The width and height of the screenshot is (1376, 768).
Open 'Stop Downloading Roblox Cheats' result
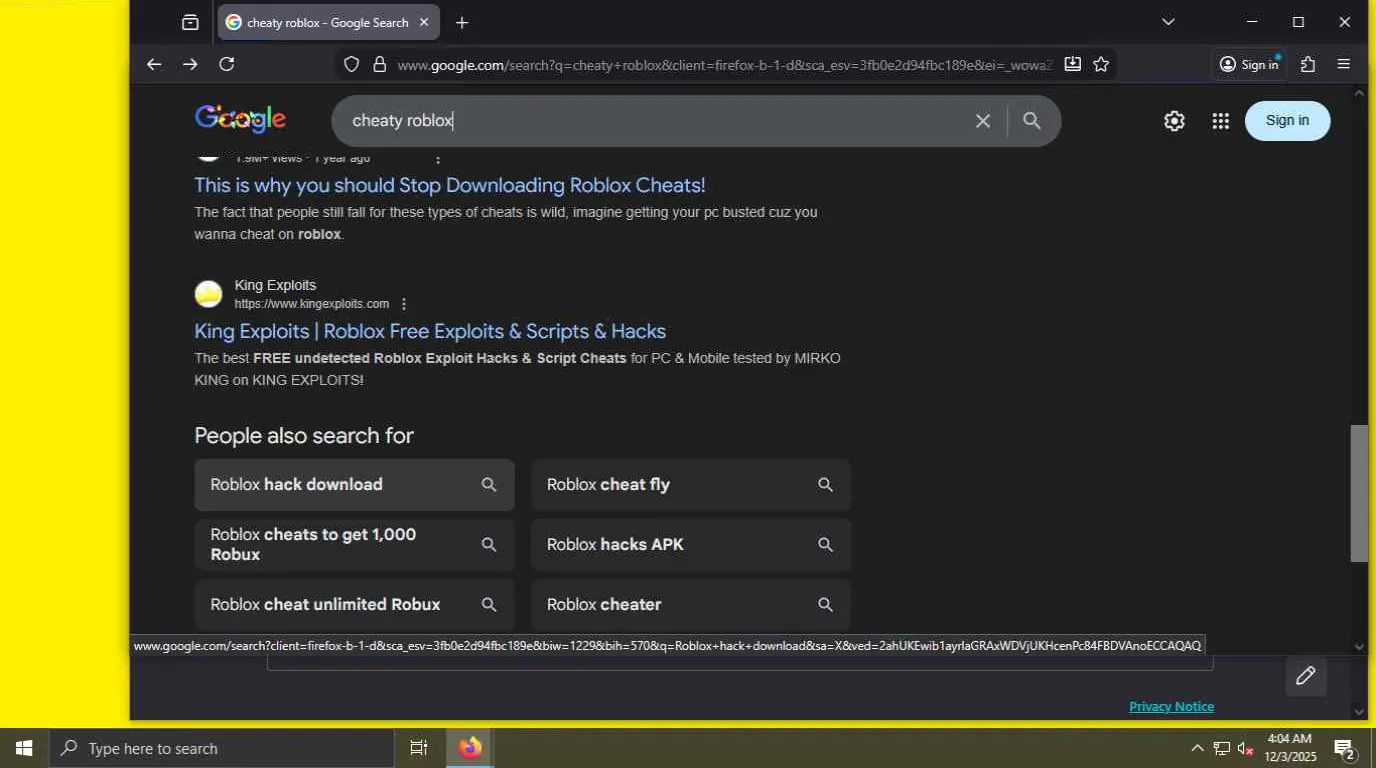tap(450, 185)
